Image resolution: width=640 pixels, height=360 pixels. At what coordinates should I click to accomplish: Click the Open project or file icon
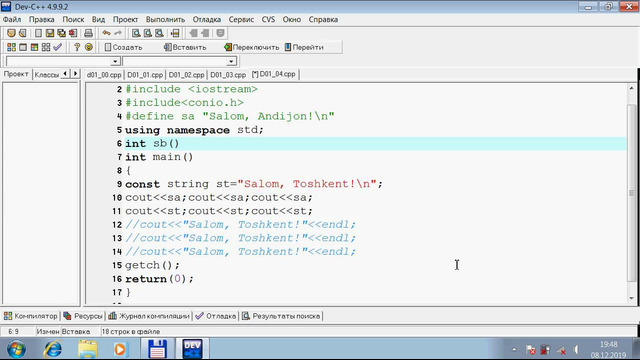click(x=11, y=33)
